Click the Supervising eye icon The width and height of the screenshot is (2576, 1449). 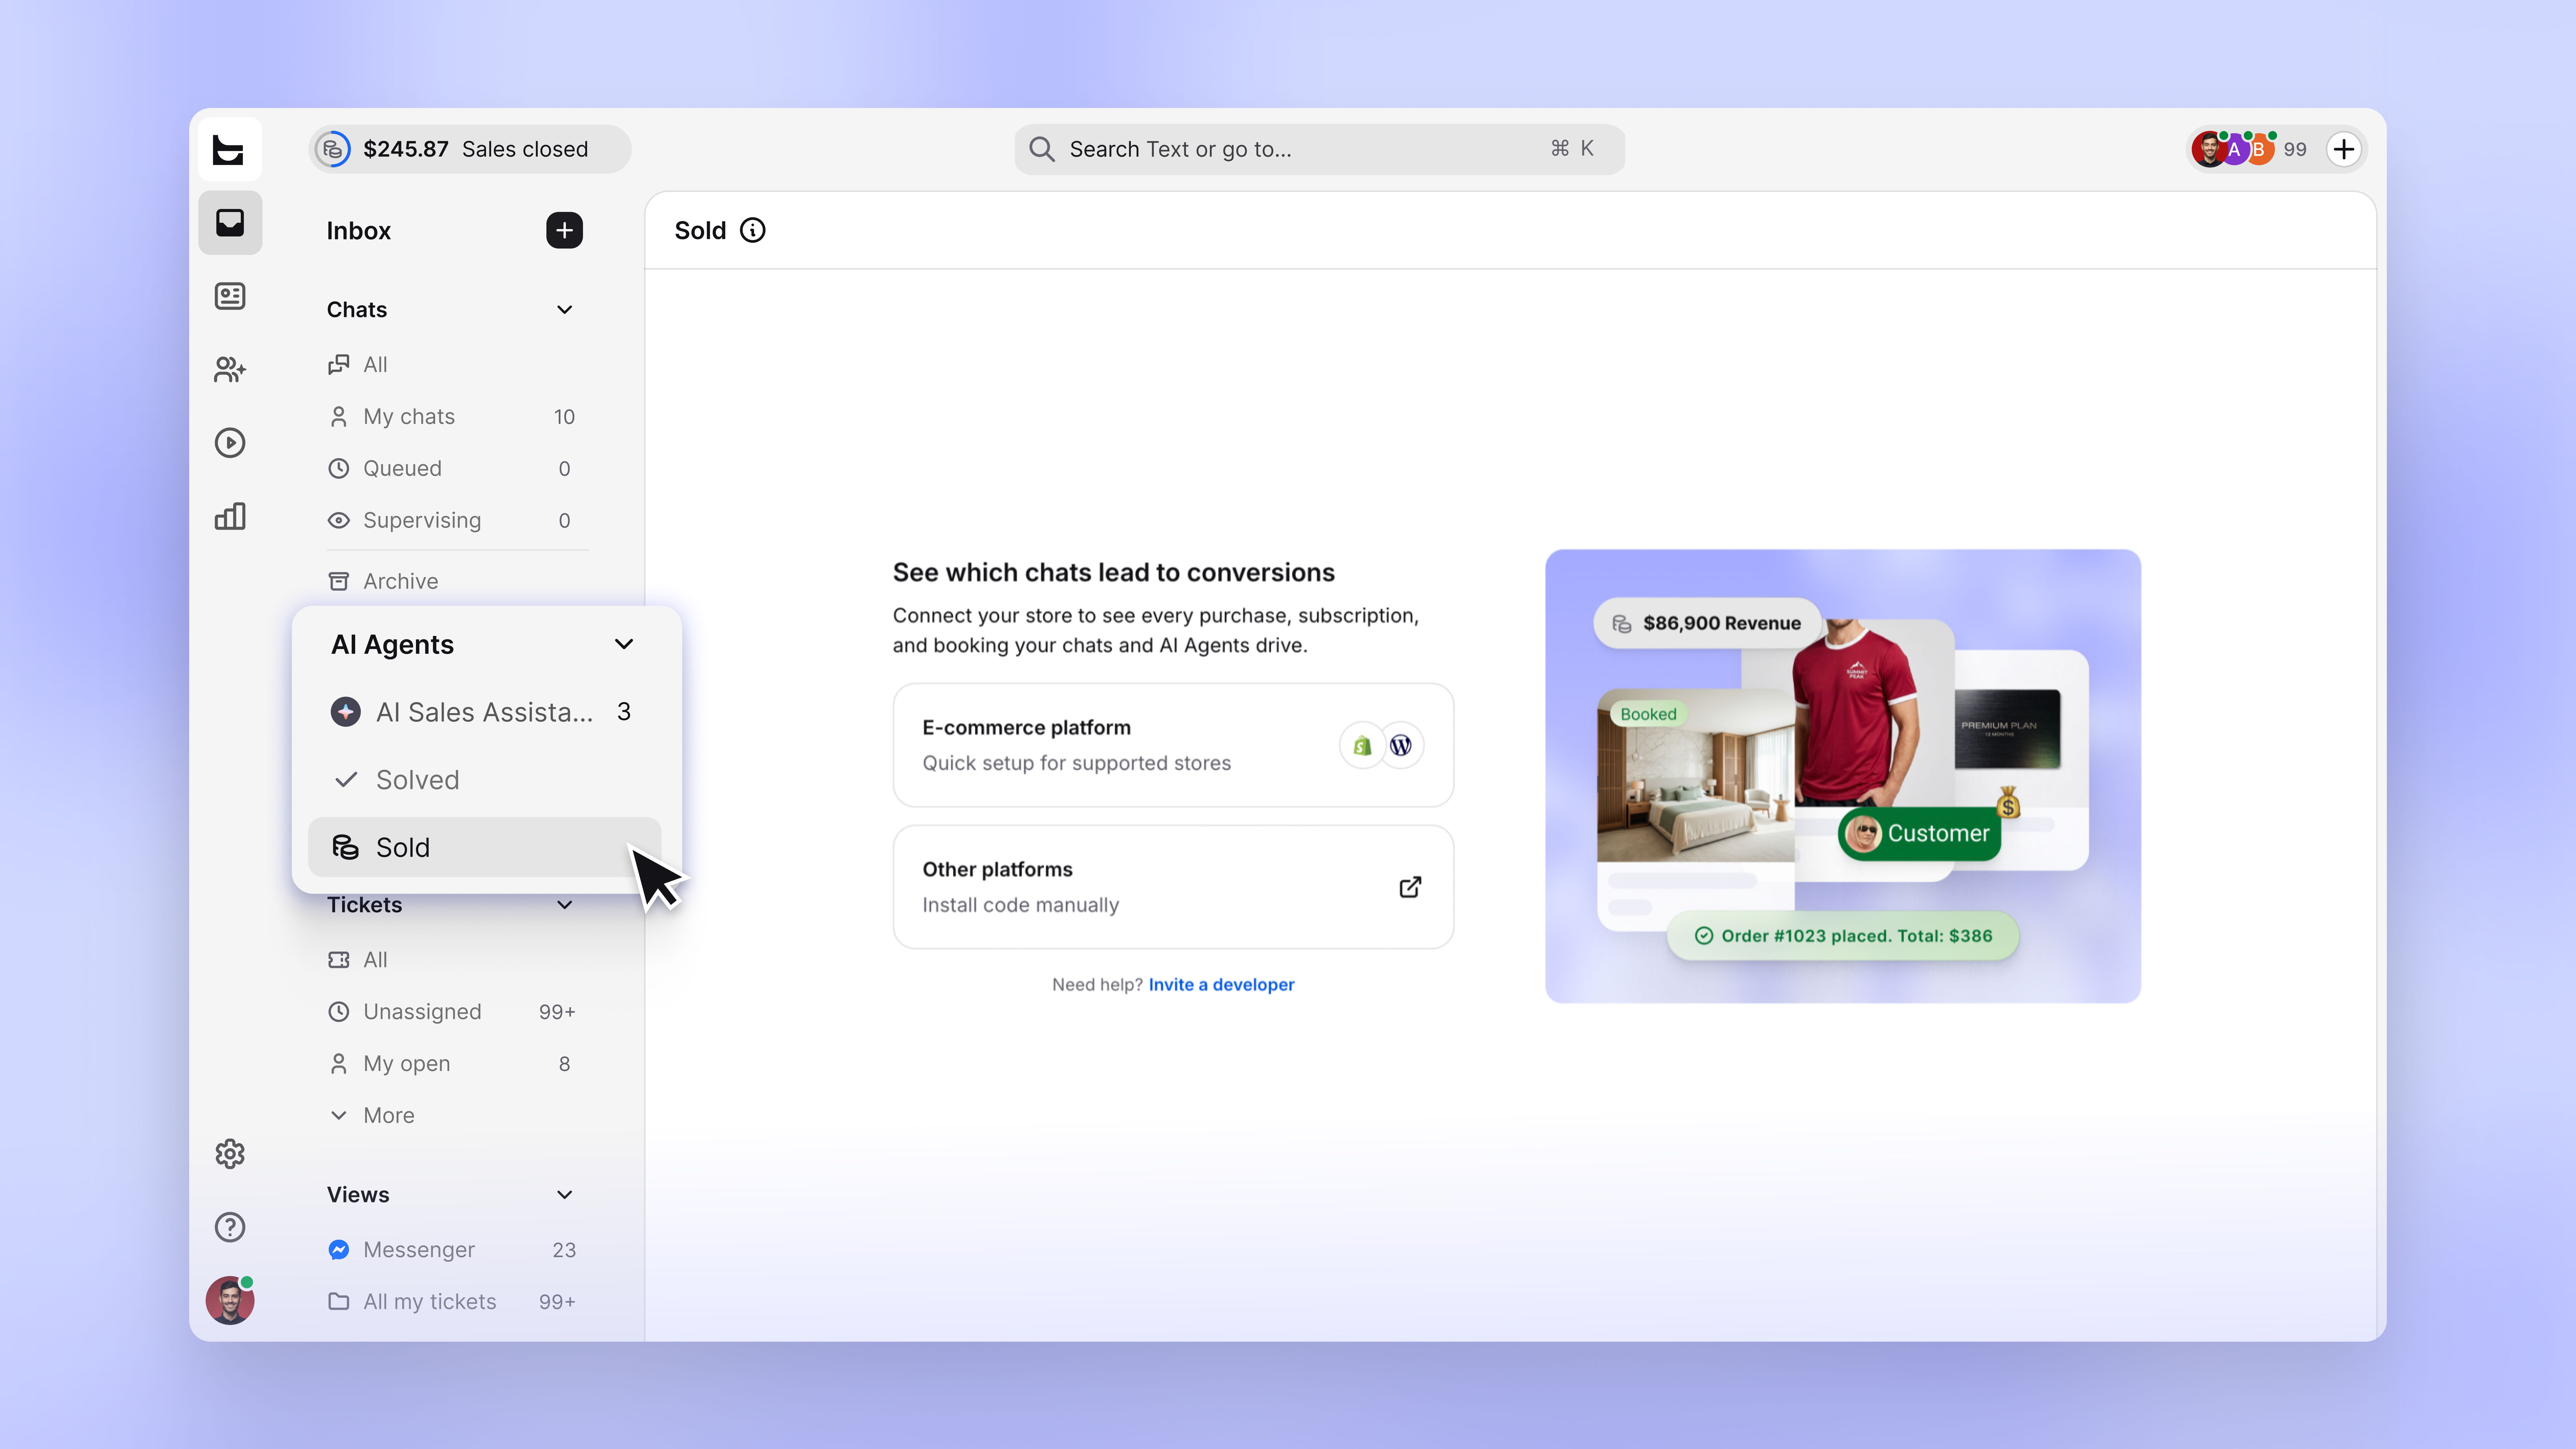339,520
